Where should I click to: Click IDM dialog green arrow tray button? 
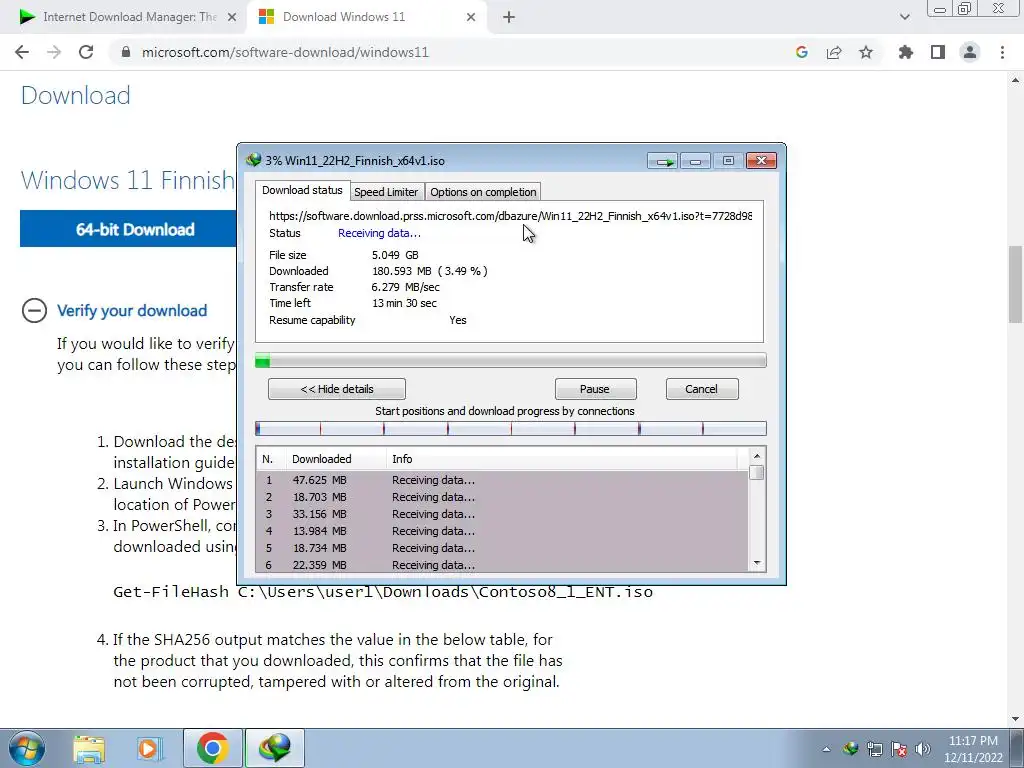click(x=663, y=161)
